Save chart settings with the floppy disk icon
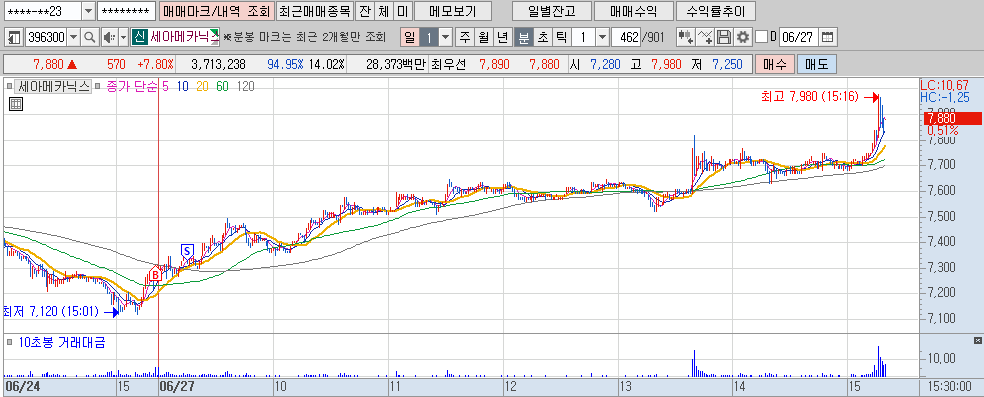This screenshot has height=397, width=984. point(724,37)
